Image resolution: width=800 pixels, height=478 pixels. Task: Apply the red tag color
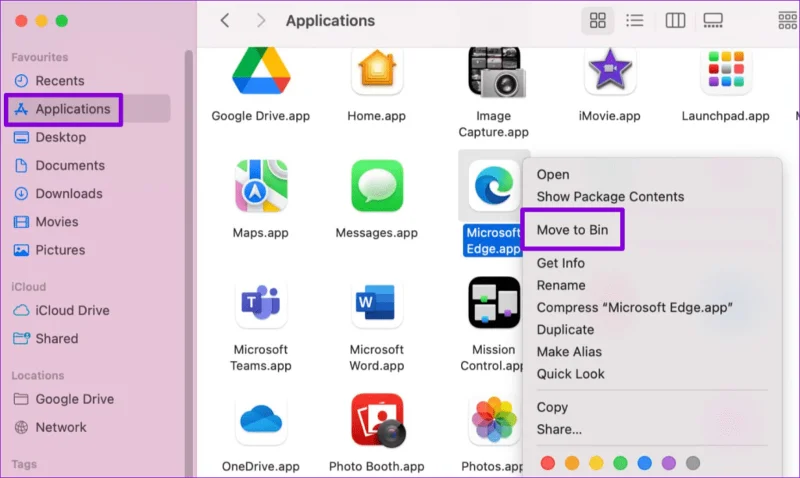point(548,463)
